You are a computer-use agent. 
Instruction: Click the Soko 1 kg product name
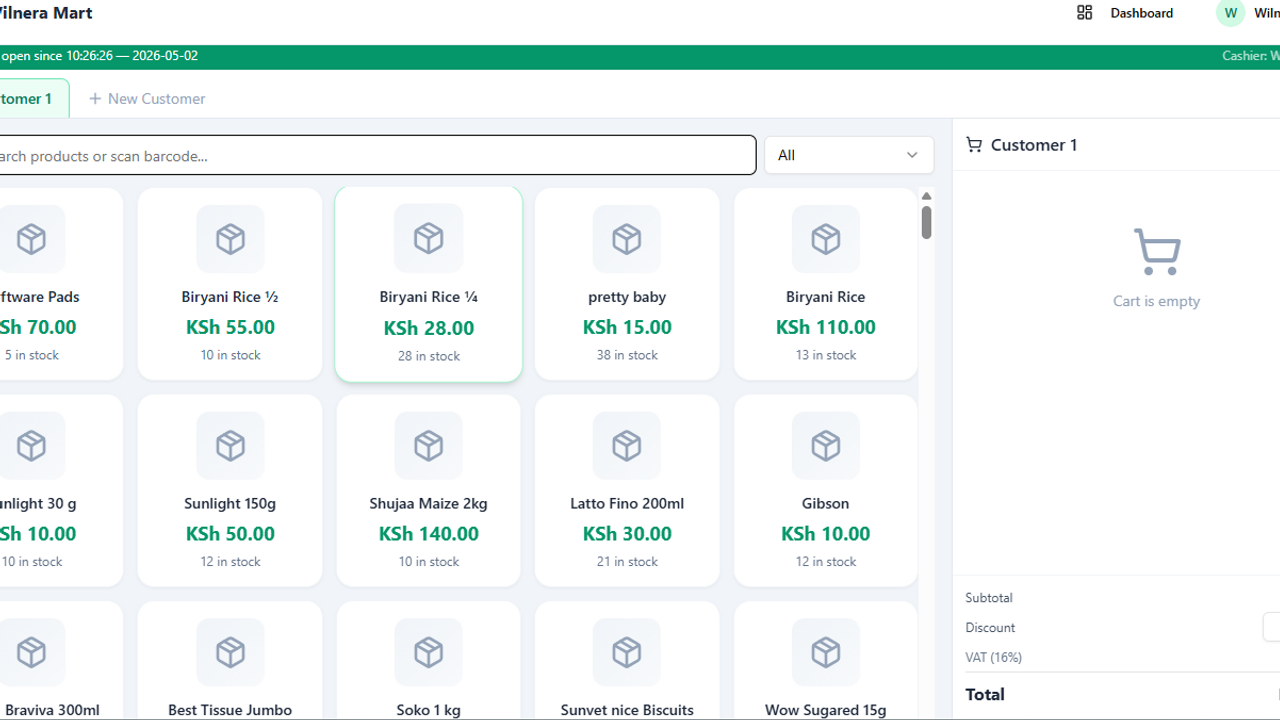pyautogui.click(x=429, y=710)
